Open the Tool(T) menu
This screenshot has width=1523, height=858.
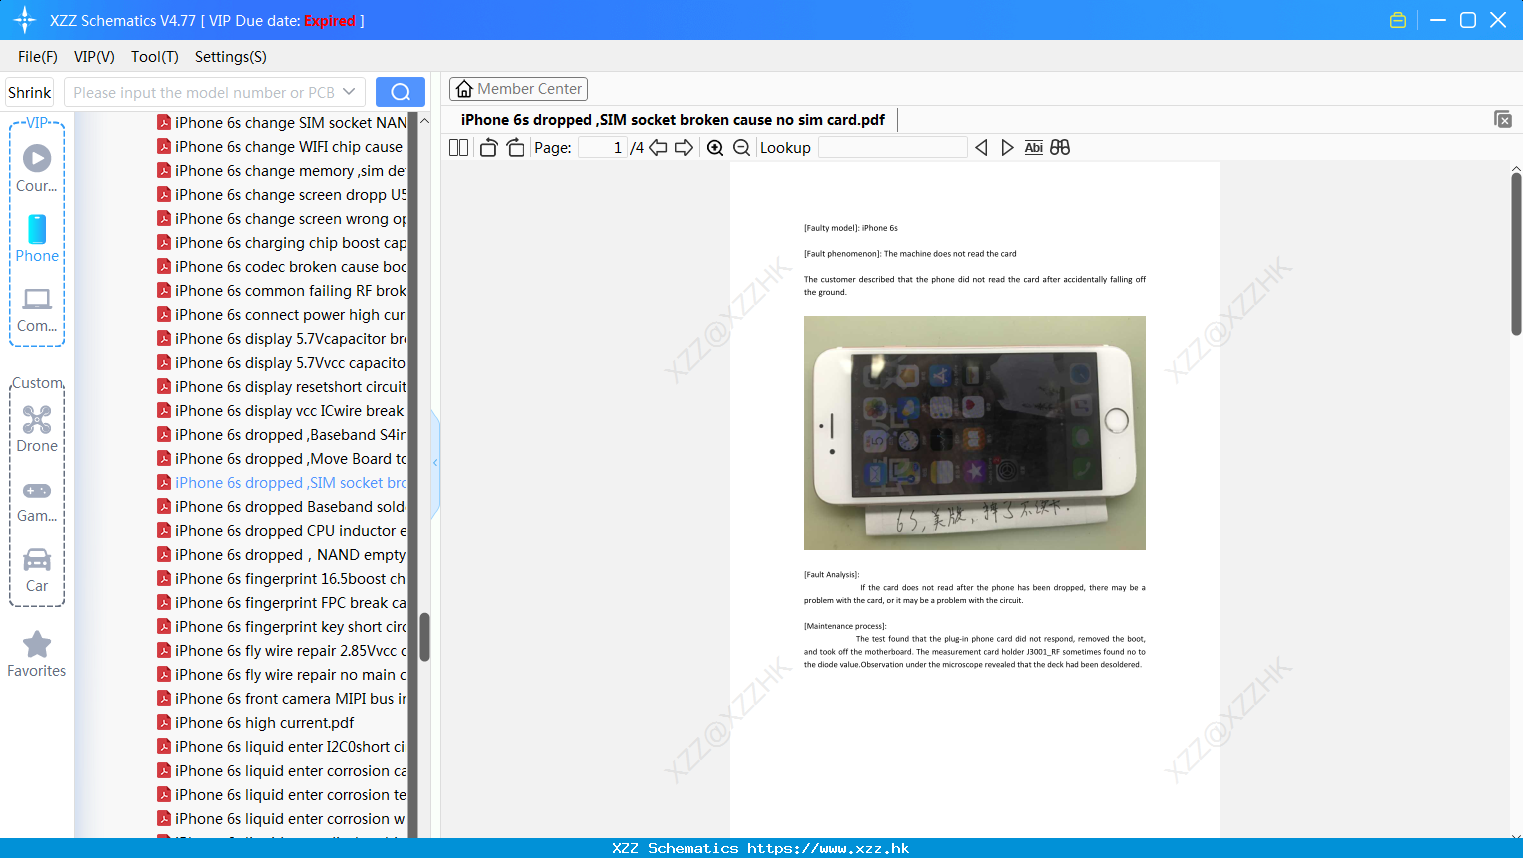click(x=155, y=57)
